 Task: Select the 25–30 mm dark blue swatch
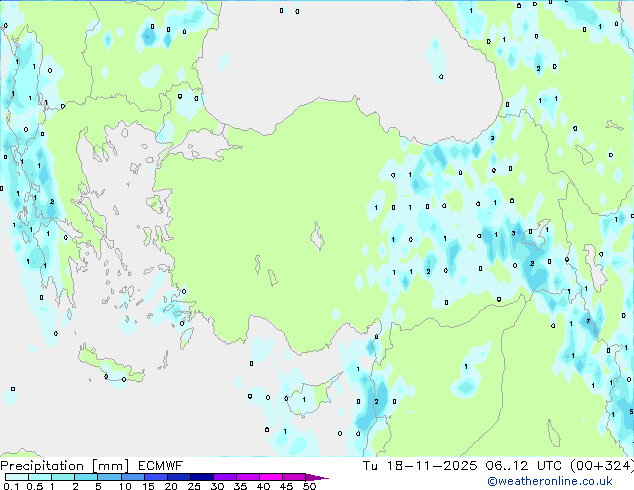pyautogui.click(x=201, y=477)
